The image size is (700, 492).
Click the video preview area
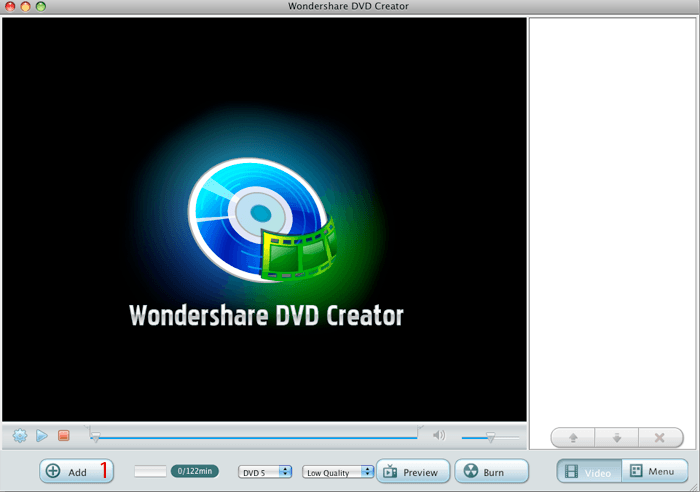[264, 219]
